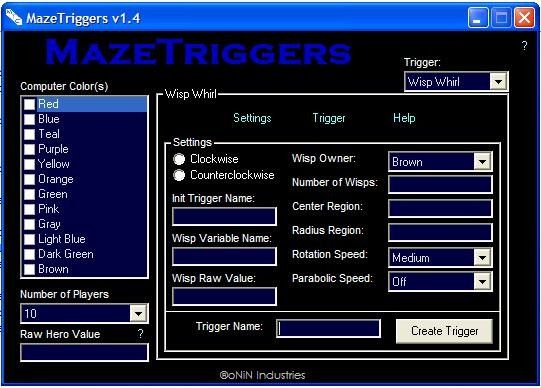Check the Red computer color checkbox

(x=29, y=104)
